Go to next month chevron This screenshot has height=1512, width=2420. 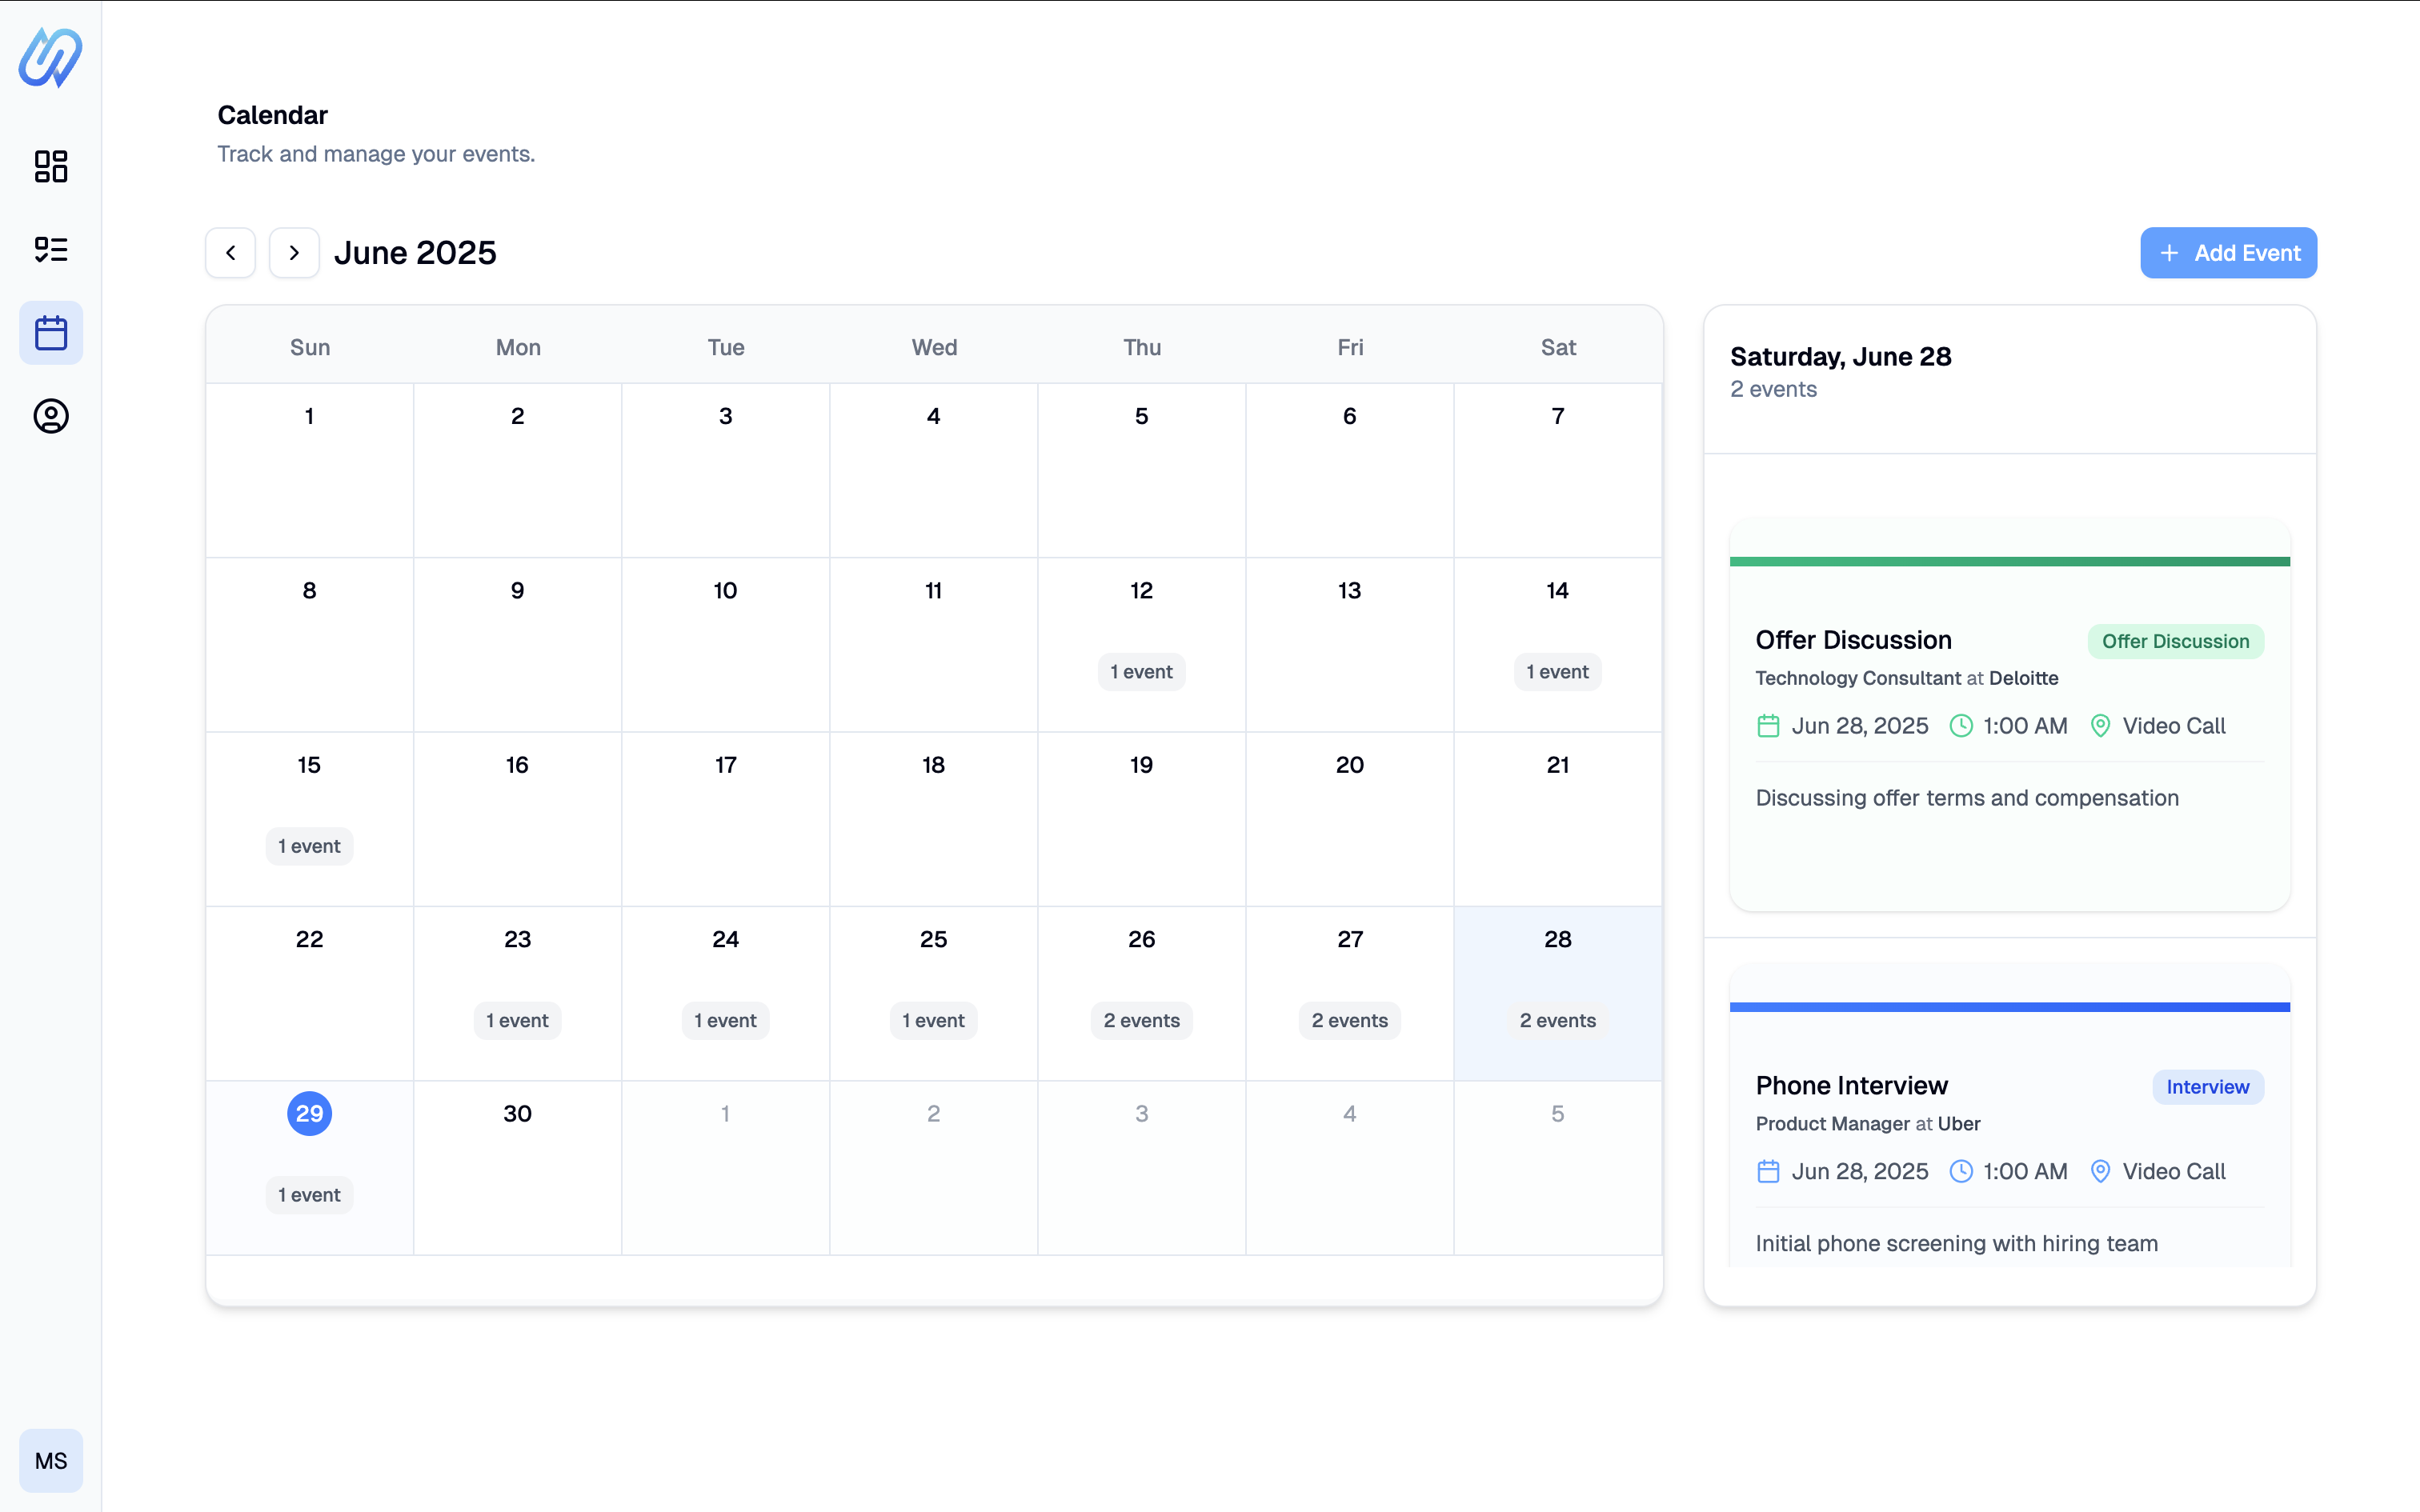point(294,253)
